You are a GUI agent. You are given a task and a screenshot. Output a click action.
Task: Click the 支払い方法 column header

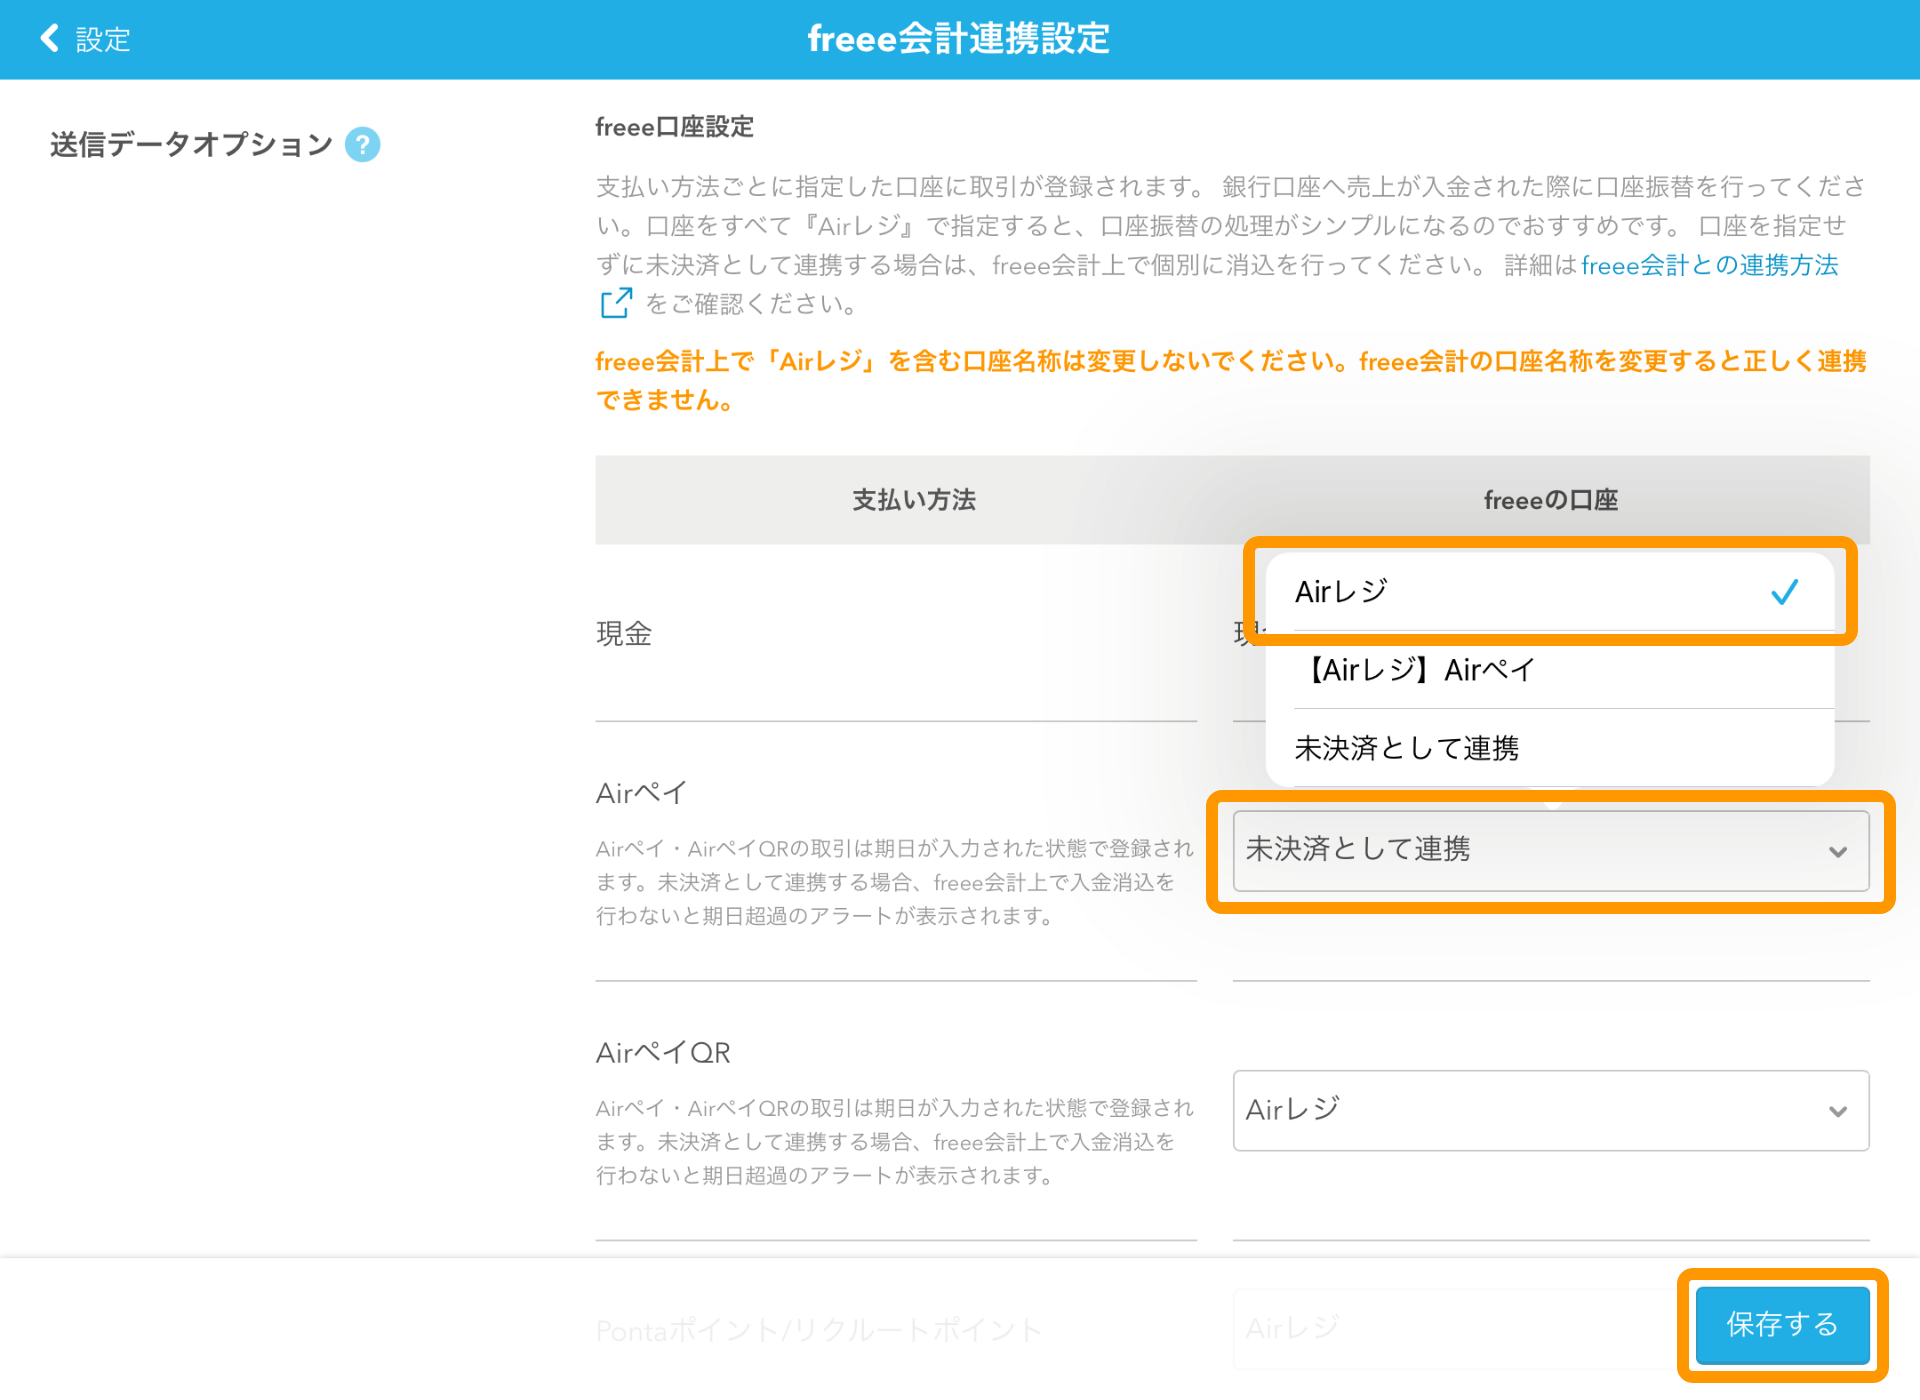click(914, 500)
